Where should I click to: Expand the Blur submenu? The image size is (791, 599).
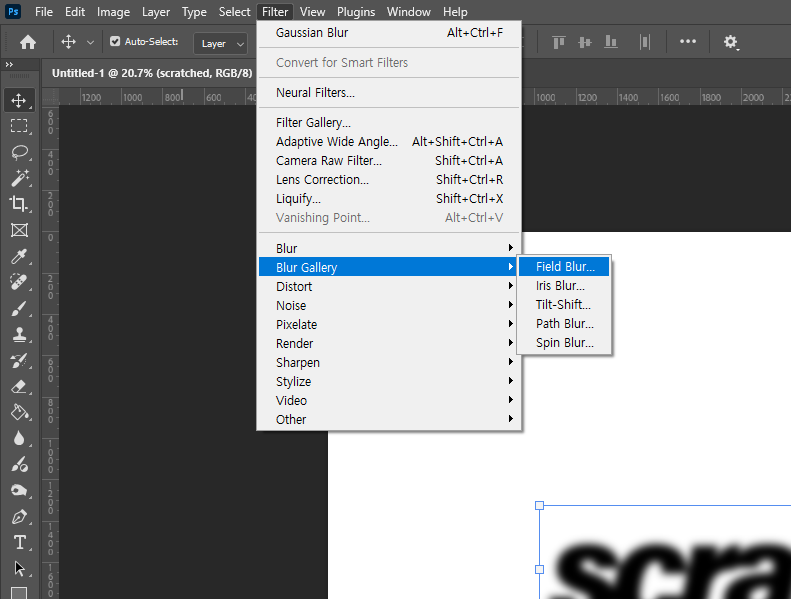point(389,248)
